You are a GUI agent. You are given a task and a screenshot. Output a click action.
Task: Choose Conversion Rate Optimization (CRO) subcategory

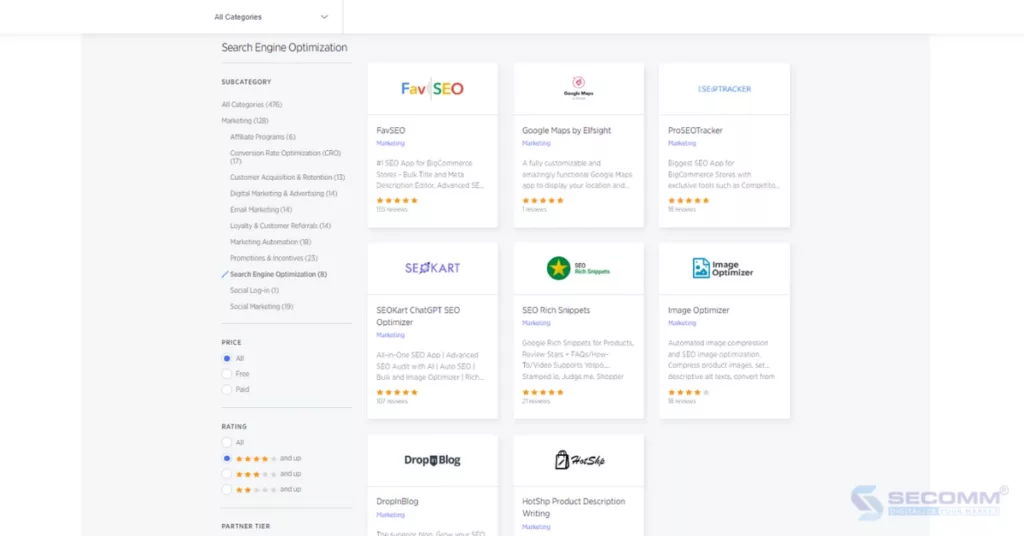pos(285,157)
